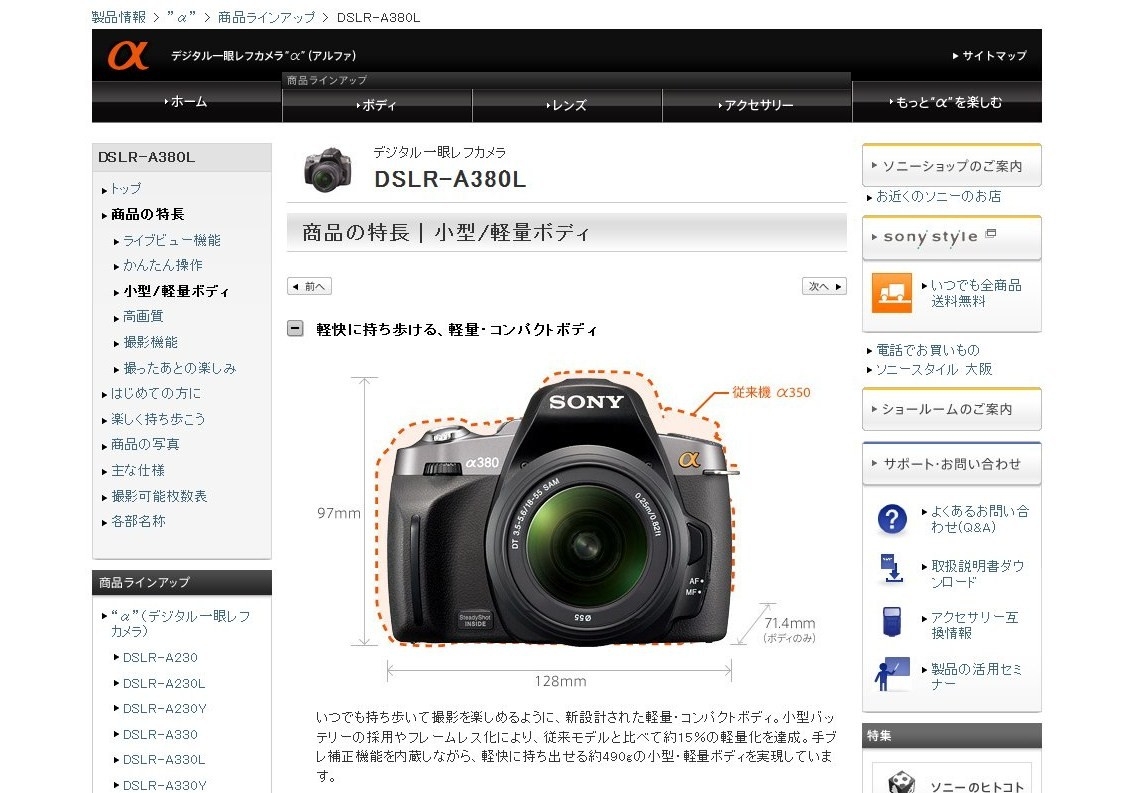Viewport: 1136px width, 793px height.
Task: Go to next page with 次へ button
Action: point(824,286)
